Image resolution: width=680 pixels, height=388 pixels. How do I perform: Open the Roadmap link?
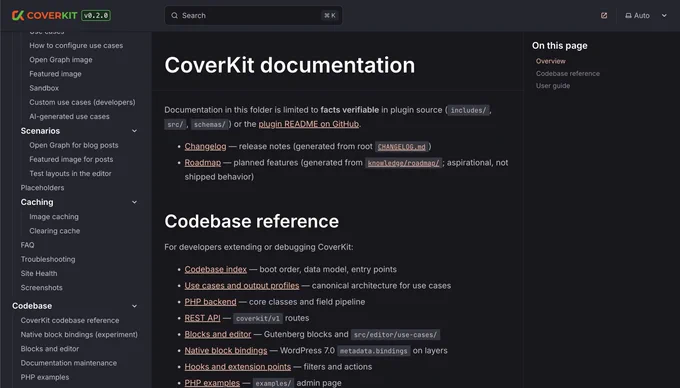click(203, 163)
